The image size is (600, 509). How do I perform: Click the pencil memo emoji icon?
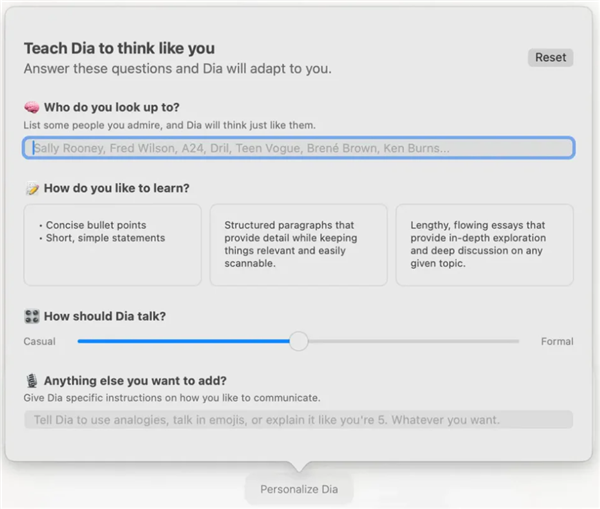[31, 188]
